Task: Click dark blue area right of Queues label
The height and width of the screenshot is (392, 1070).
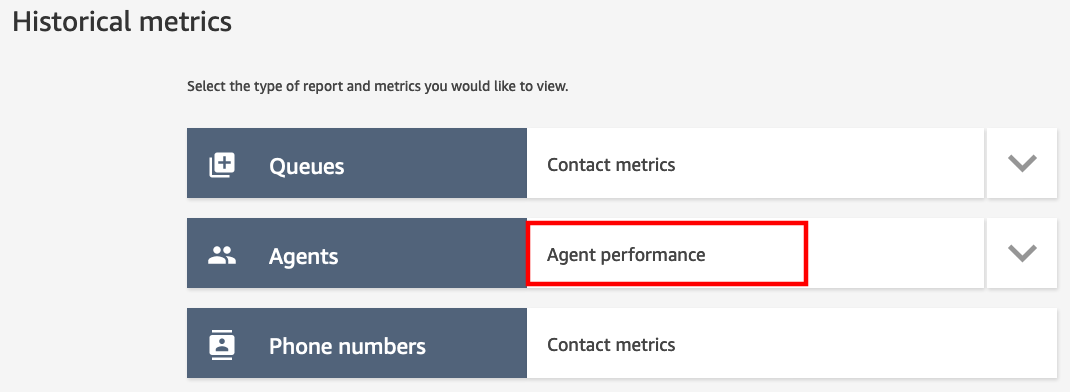Action: coord(437,163)
